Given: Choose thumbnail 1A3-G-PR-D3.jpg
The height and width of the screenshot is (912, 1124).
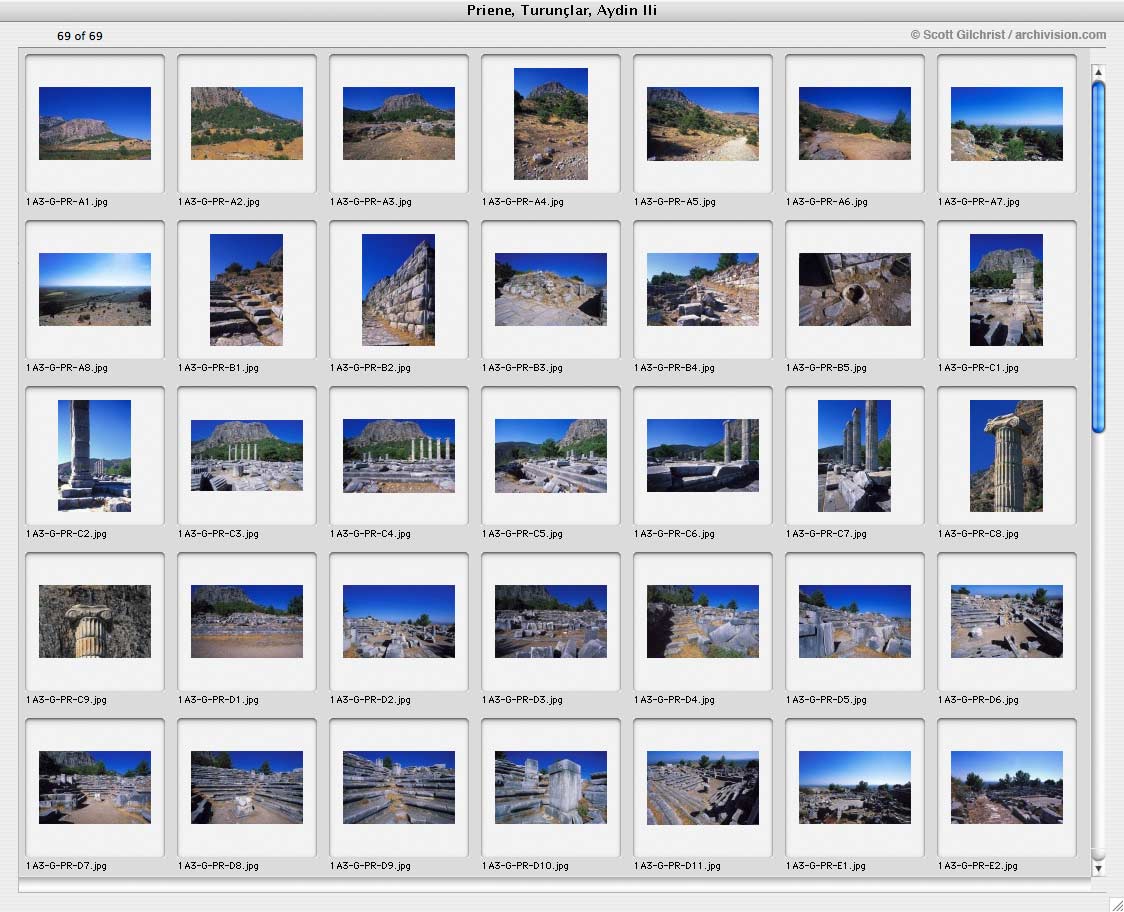Looking at the screenshot, I should point(551,622).
